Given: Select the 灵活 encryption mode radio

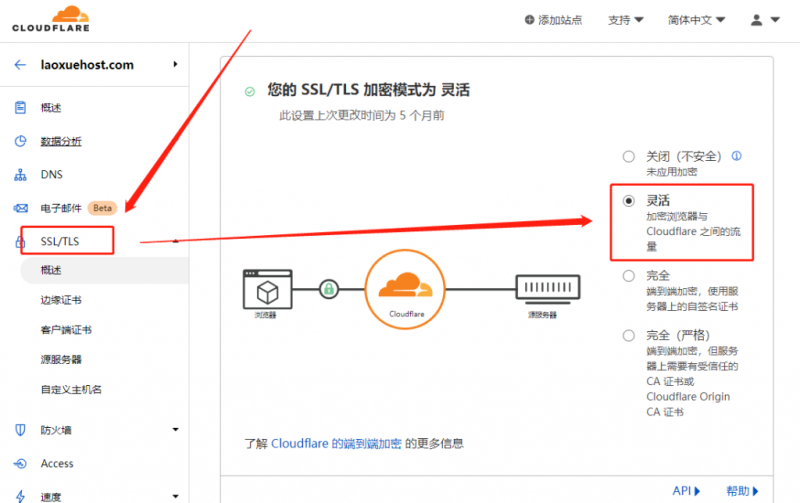Looking at the screenshot, I should pyautogui.click(x=629, y=201).
